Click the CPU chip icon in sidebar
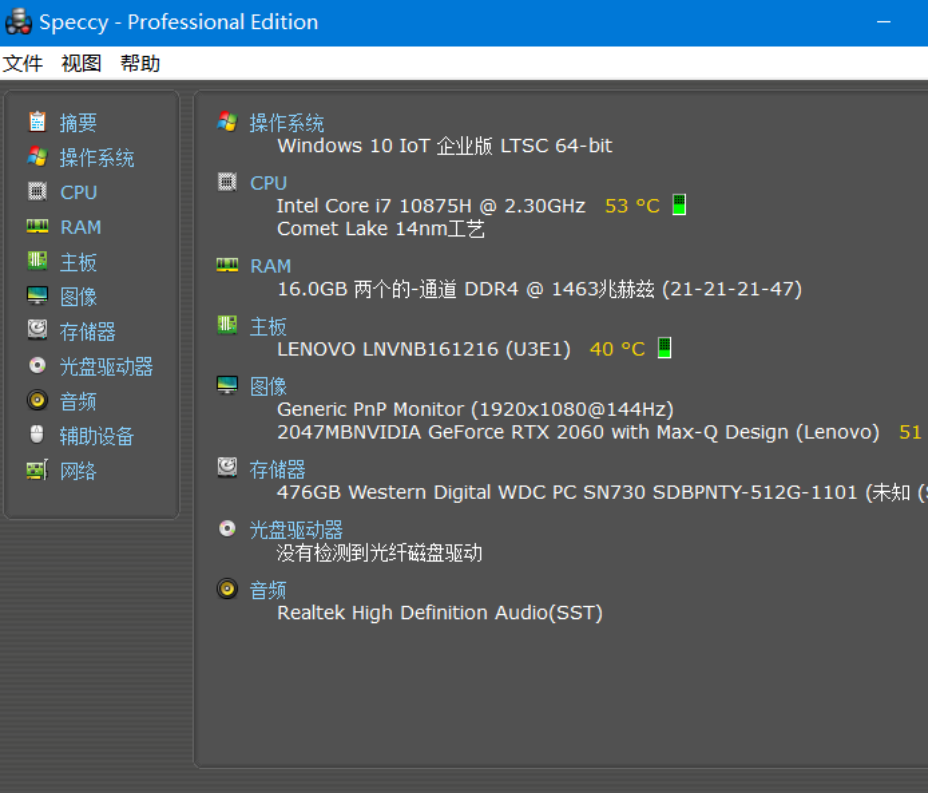Screen dimensions: 928x793 click(x=37, y=192)
